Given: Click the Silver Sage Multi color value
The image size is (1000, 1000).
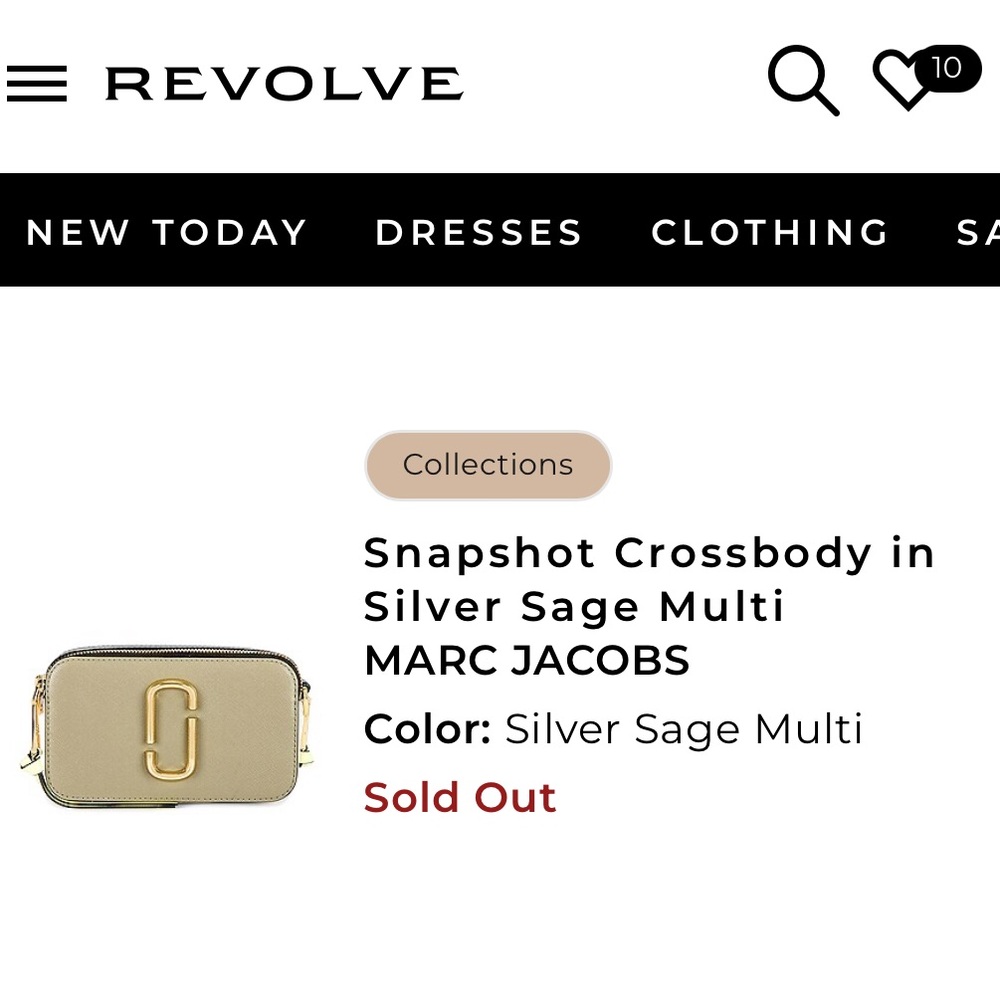Looking at the screenshot, I should coord(684,729).
